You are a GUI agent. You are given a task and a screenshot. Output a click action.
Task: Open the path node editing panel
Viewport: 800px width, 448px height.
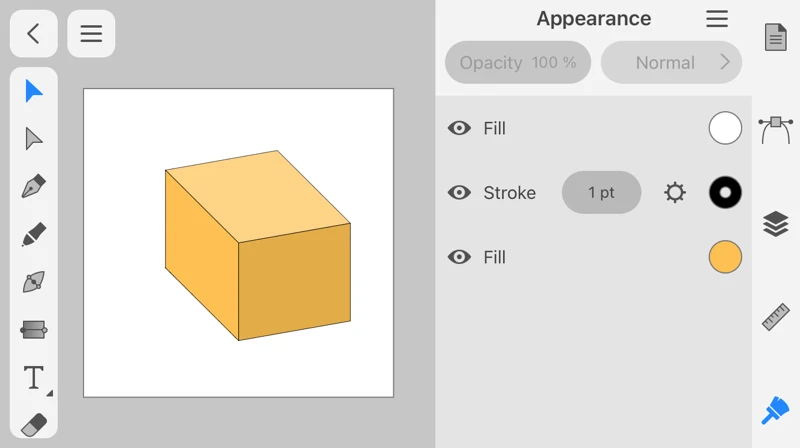point(776,129)
